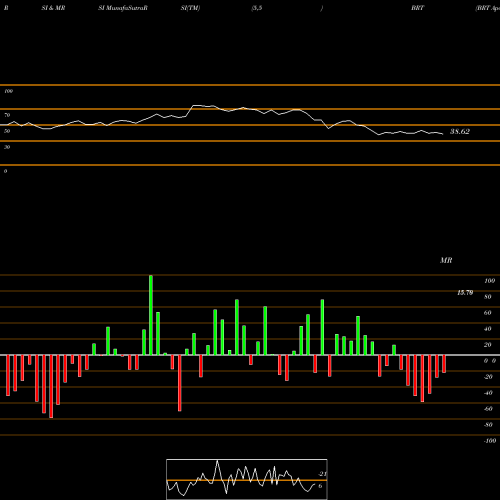Click the 70 level label on RSI axis
Image resolution: width=500 pixels, height=500 pixels.
7,115
